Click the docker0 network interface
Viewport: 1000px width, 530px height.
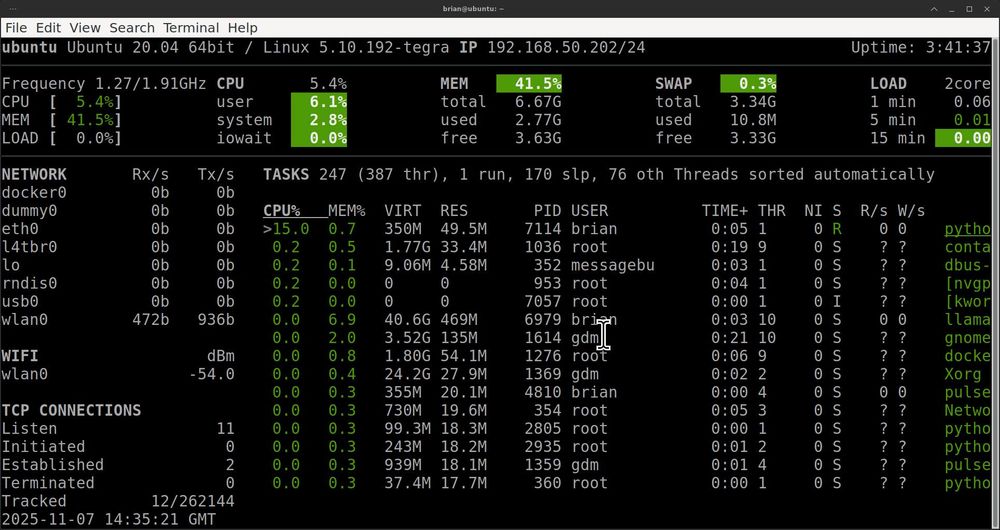pos(34,193)
